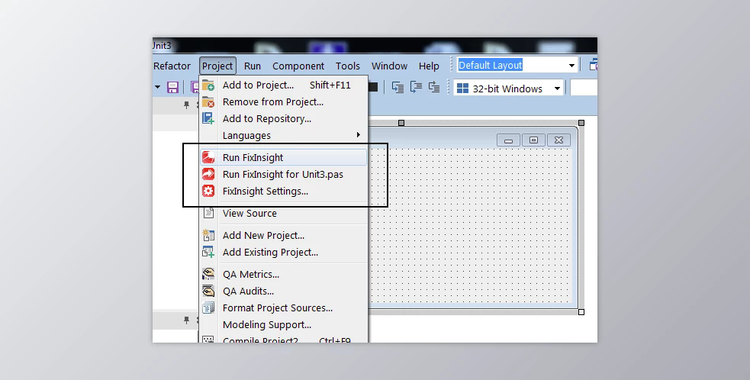Click the Format Project Sources icon

point(208,308)
